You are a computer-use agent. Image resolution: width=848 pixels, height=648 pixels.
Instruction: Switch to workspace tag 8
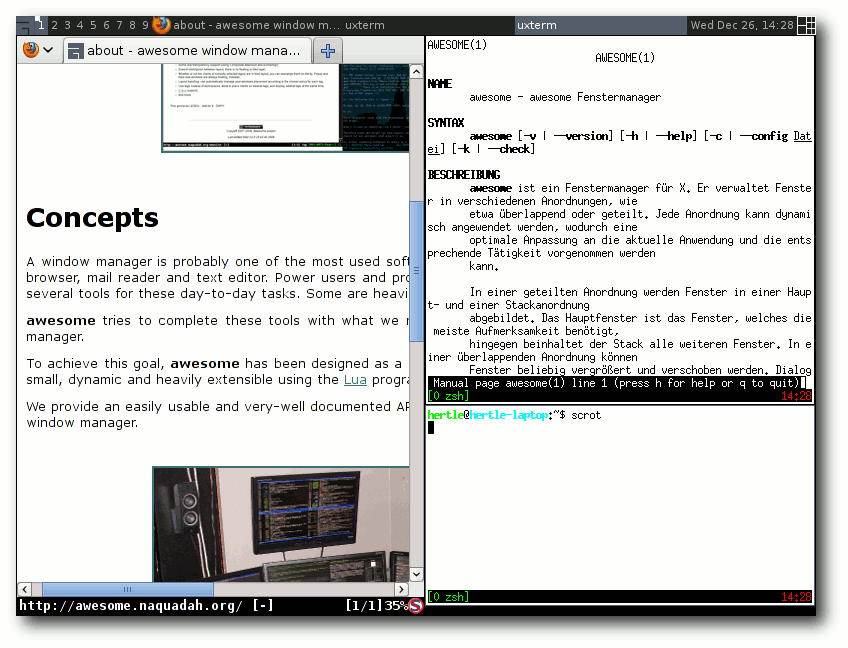pos(132,25)
